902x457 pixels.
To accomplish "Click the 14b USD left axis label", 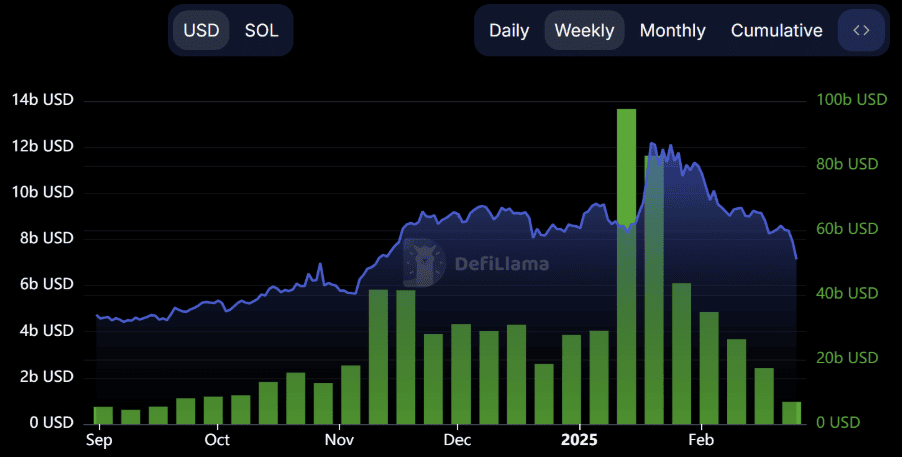I will tap(42, 100).
